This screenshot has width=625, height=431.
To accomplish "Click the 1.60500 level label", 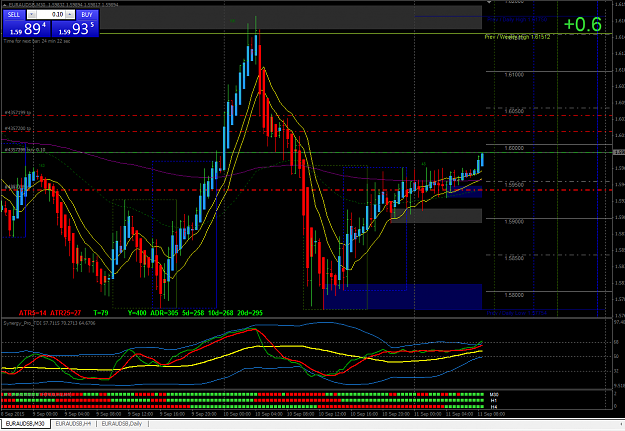I will click(x=514, y=111).
